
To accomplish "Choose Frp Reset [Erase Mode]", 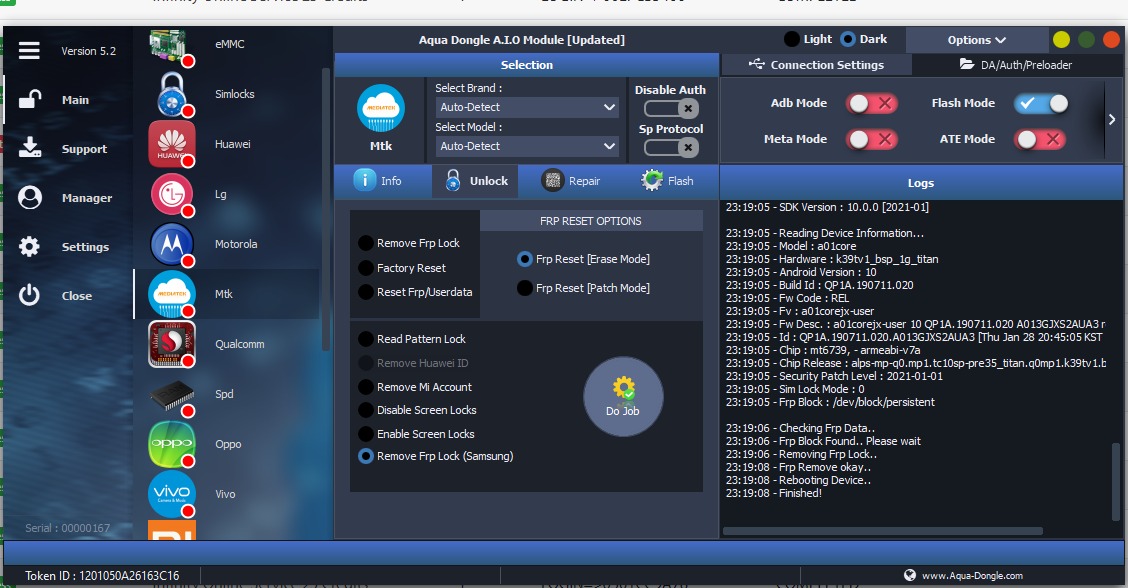I will [524, 259].
